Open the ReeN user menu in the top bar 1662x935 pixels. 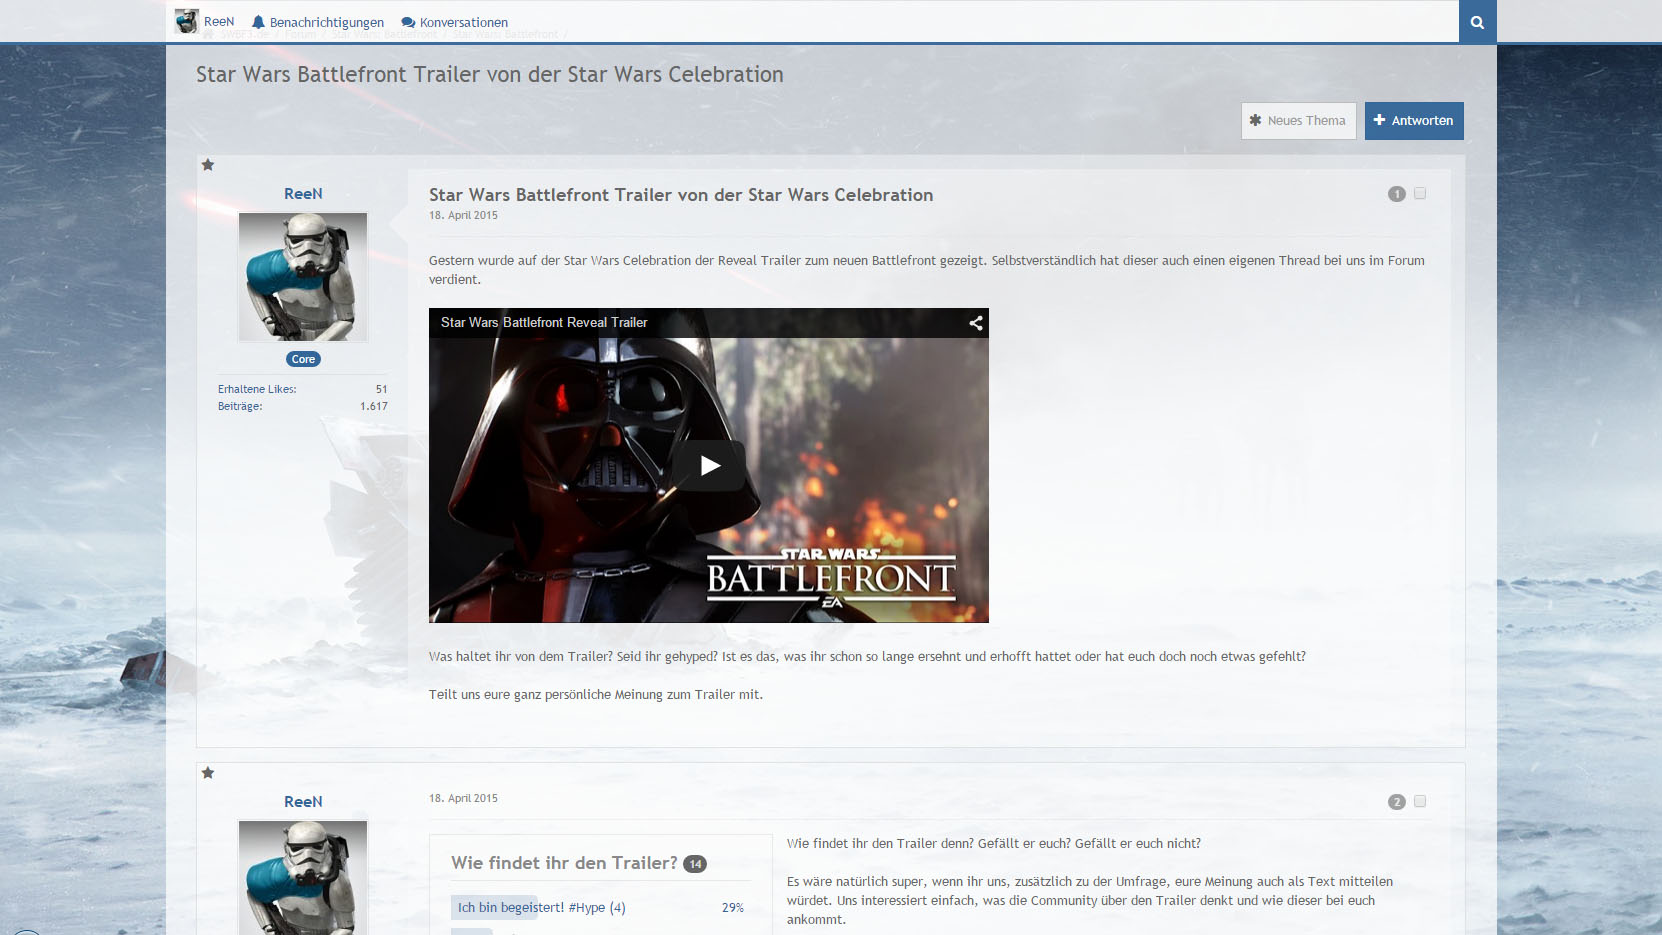click(205, 21)
